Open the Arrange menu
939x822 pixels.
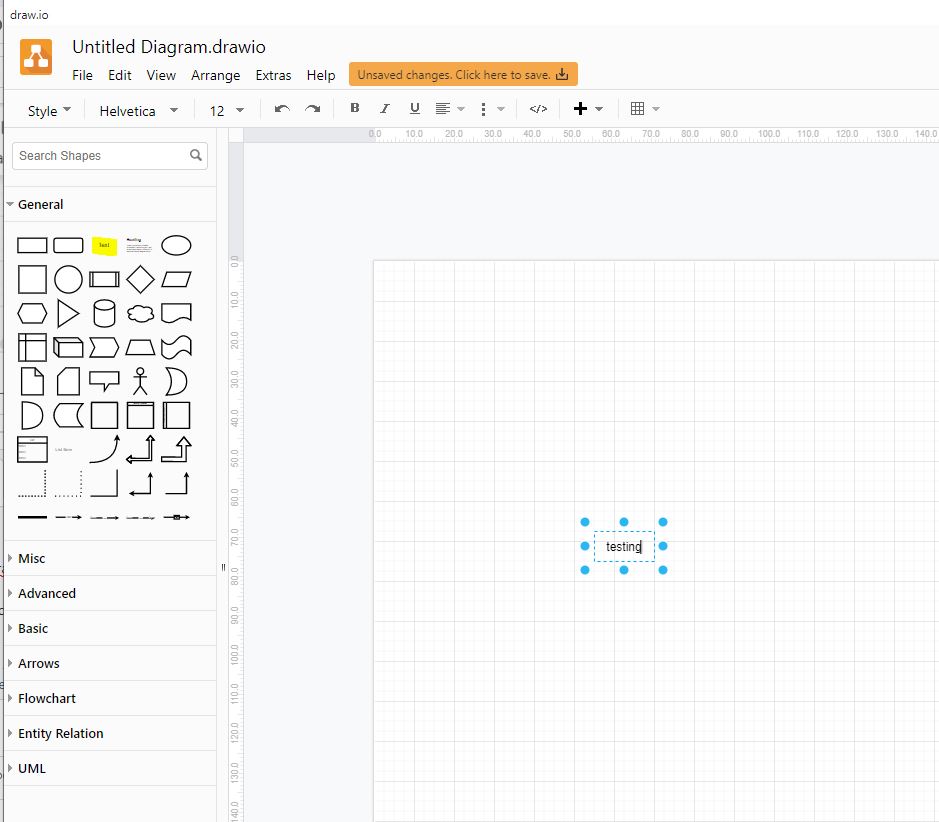[x=216, y=75]
